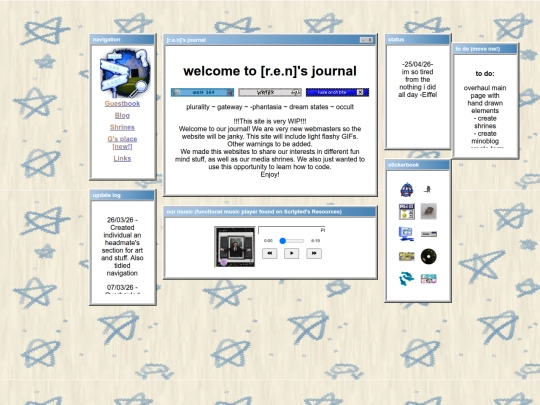Screen dimensions: 540x405
Task: Click the grey square rat sticker
Action: pos(428,211)
